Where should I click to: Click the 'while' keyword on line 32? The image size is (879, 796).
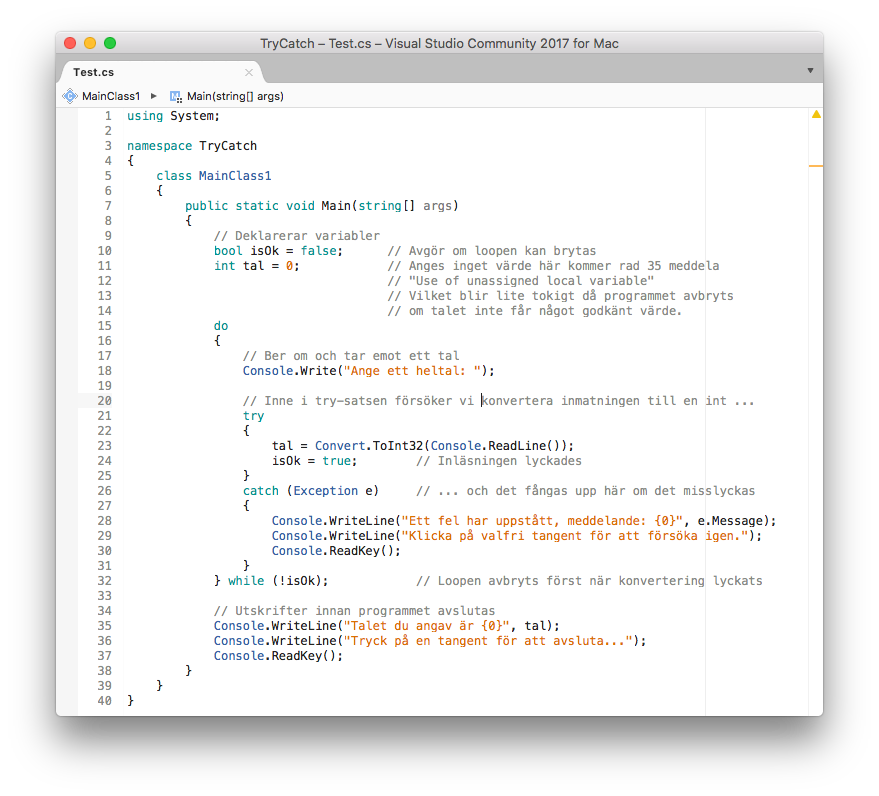pos(246,581)
